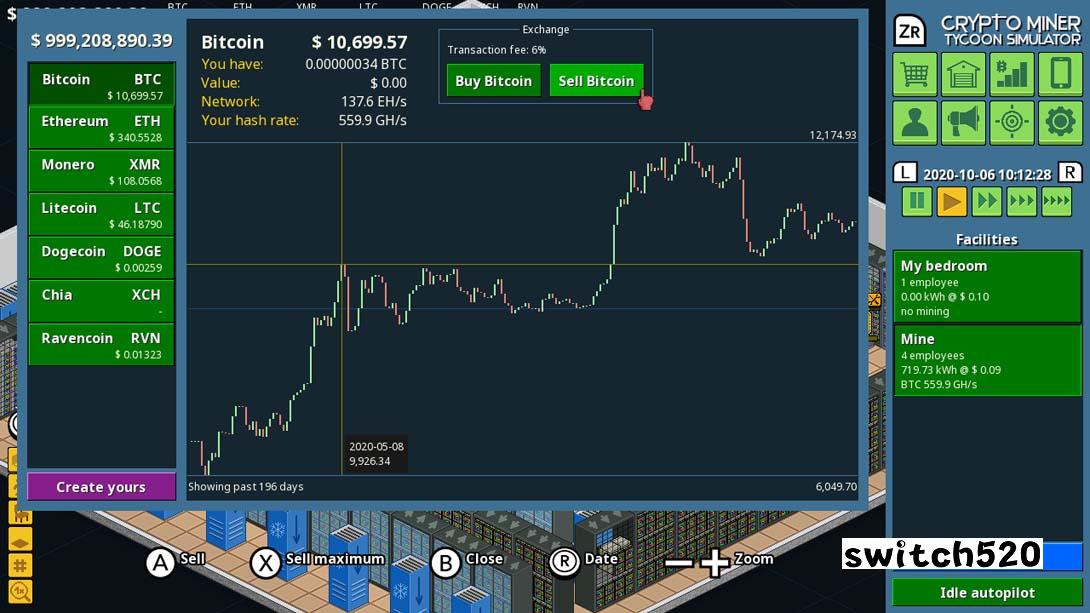
Task: Click the Buy Bitcoin button
Action: 493,81
